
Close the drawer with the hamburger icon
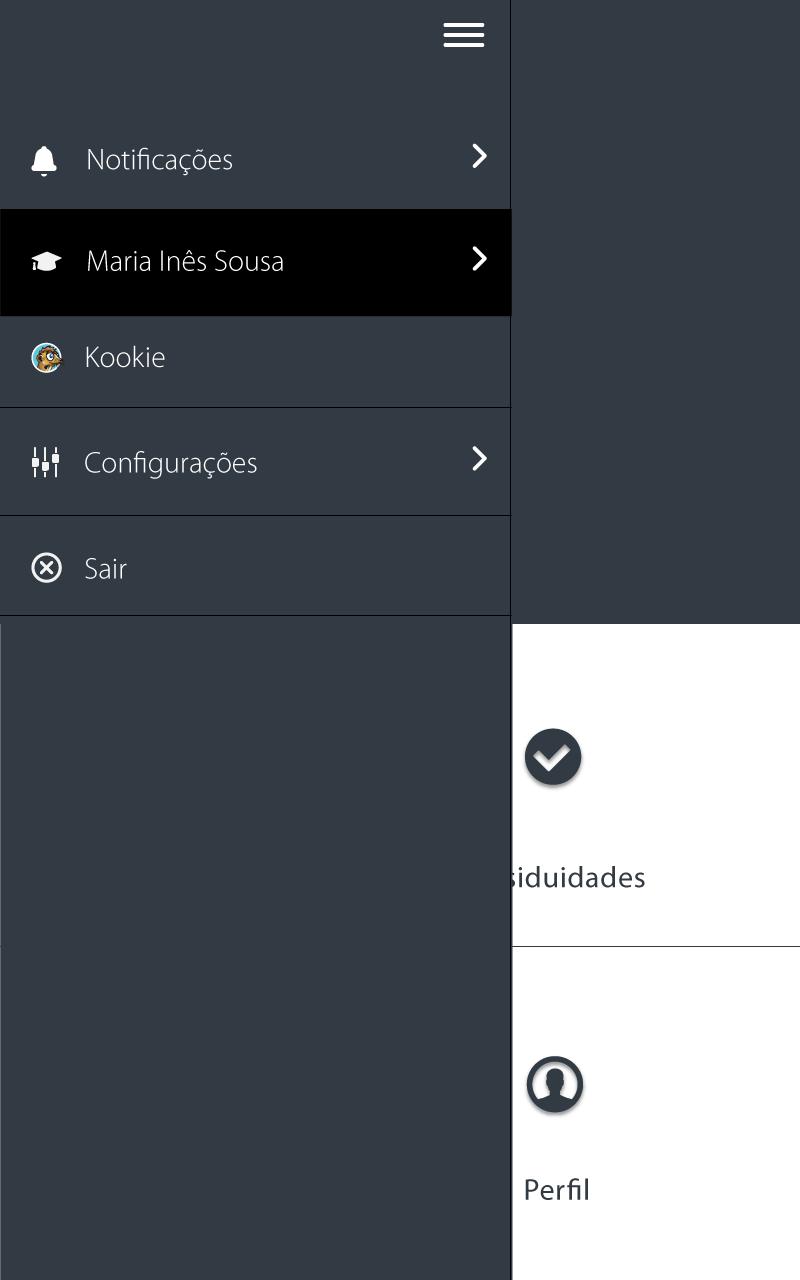[464, 35]
